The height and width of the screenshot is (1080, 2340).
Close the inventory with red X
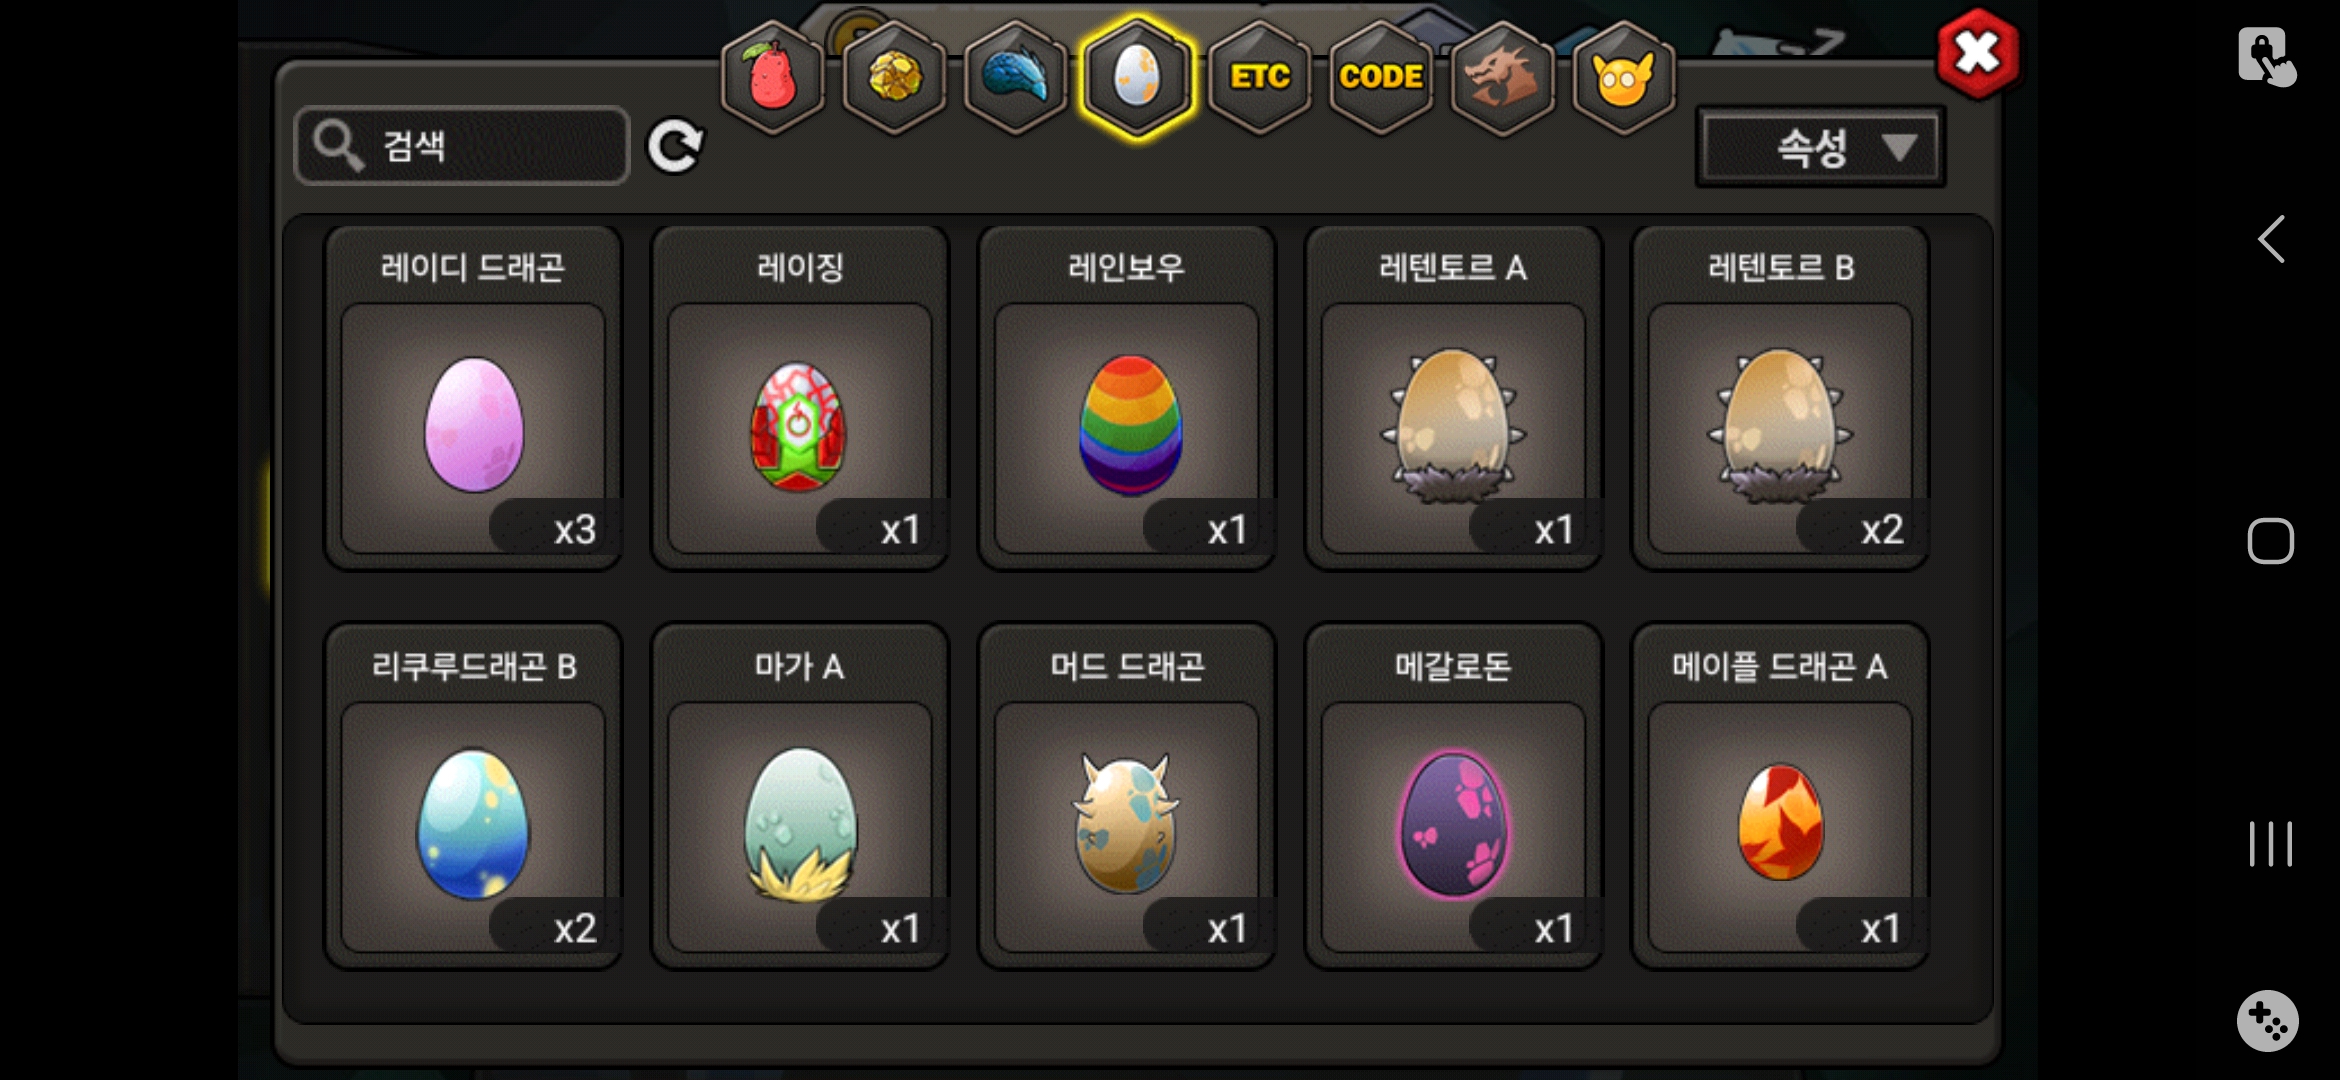coord(1977,54)
